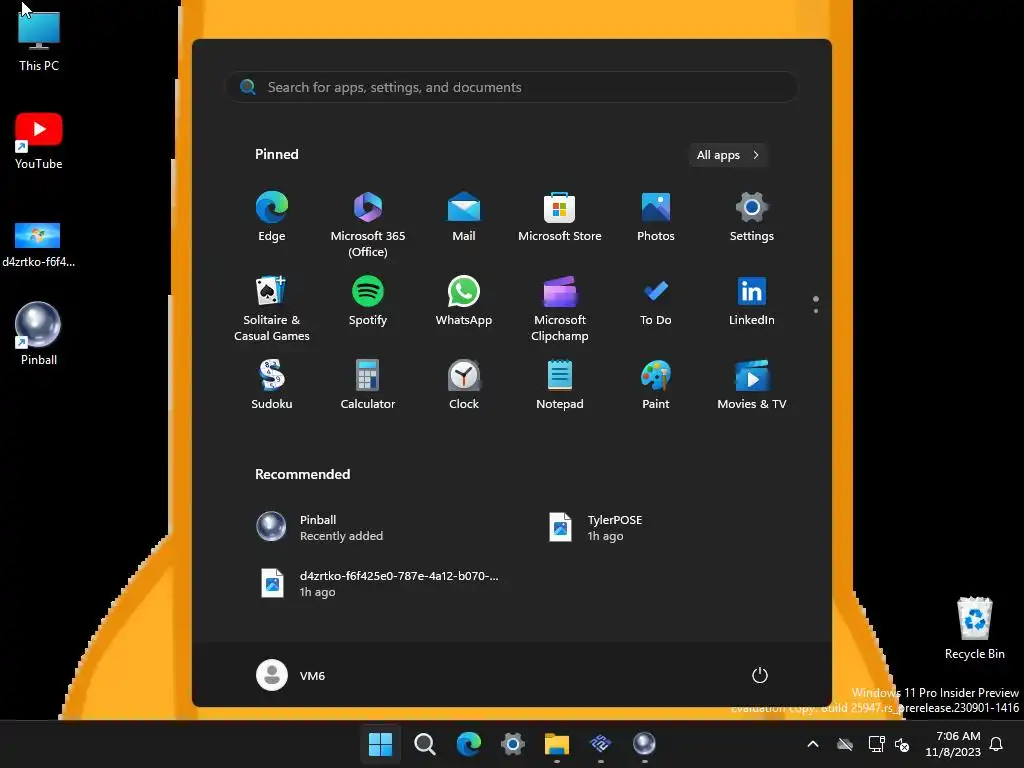Viewport: 1024px width, 768px height.
Task: Select Recycle Bin on desktop
Action: click(974, 628)
